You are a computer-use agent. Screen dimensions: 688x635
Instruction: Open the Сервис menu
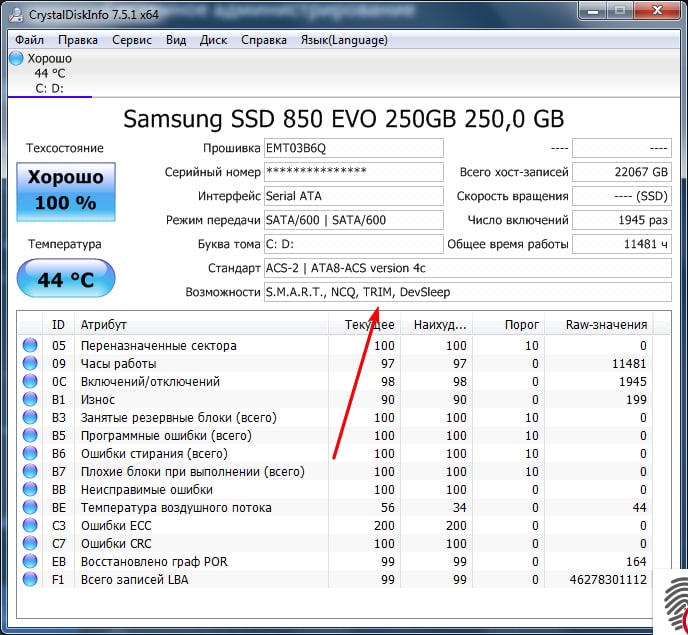[x=132, y=40]
